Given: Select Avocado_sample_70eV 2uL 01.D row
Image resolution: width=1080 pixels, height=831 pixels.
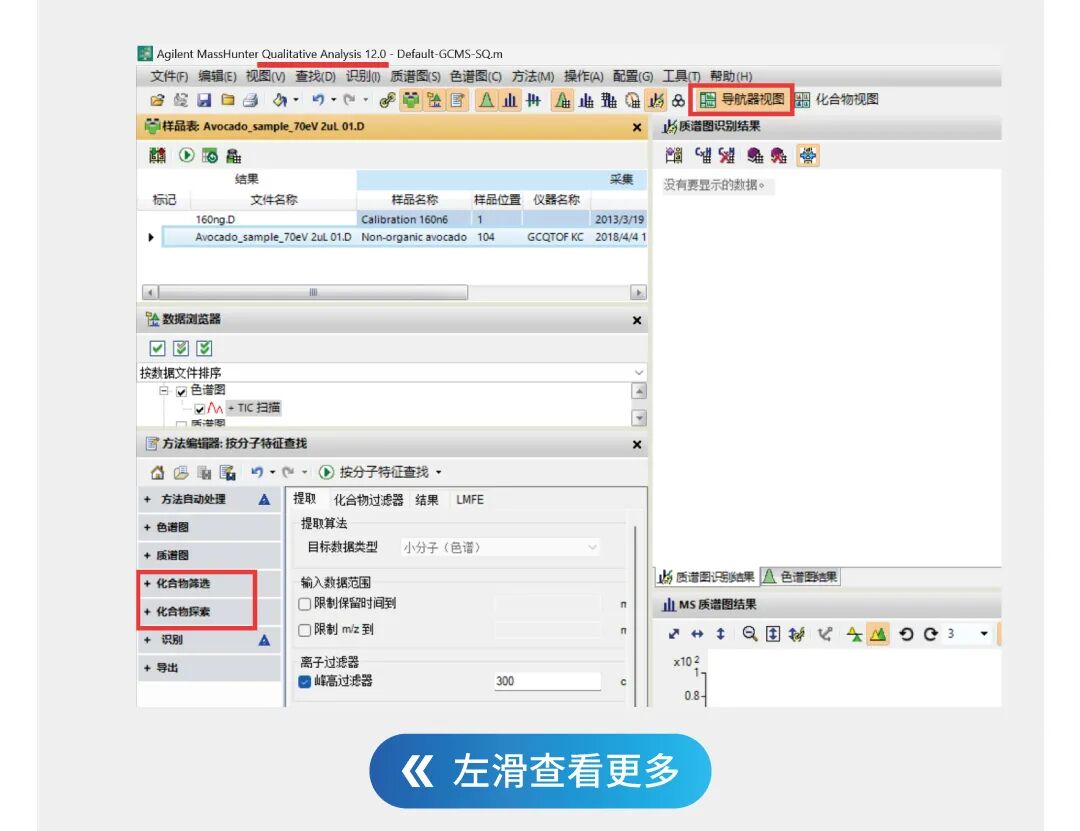Looking at the screenshot, I should pyautogui.click(x=404, y=237).
